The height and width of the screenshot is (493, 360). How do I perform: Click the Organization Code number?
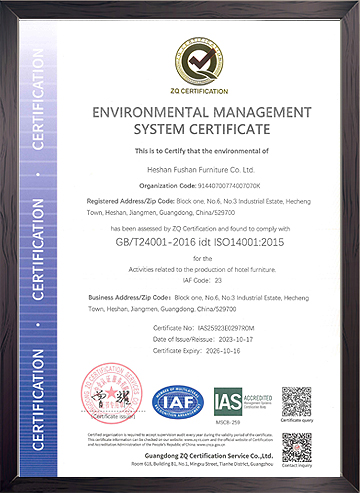(229, 186)
